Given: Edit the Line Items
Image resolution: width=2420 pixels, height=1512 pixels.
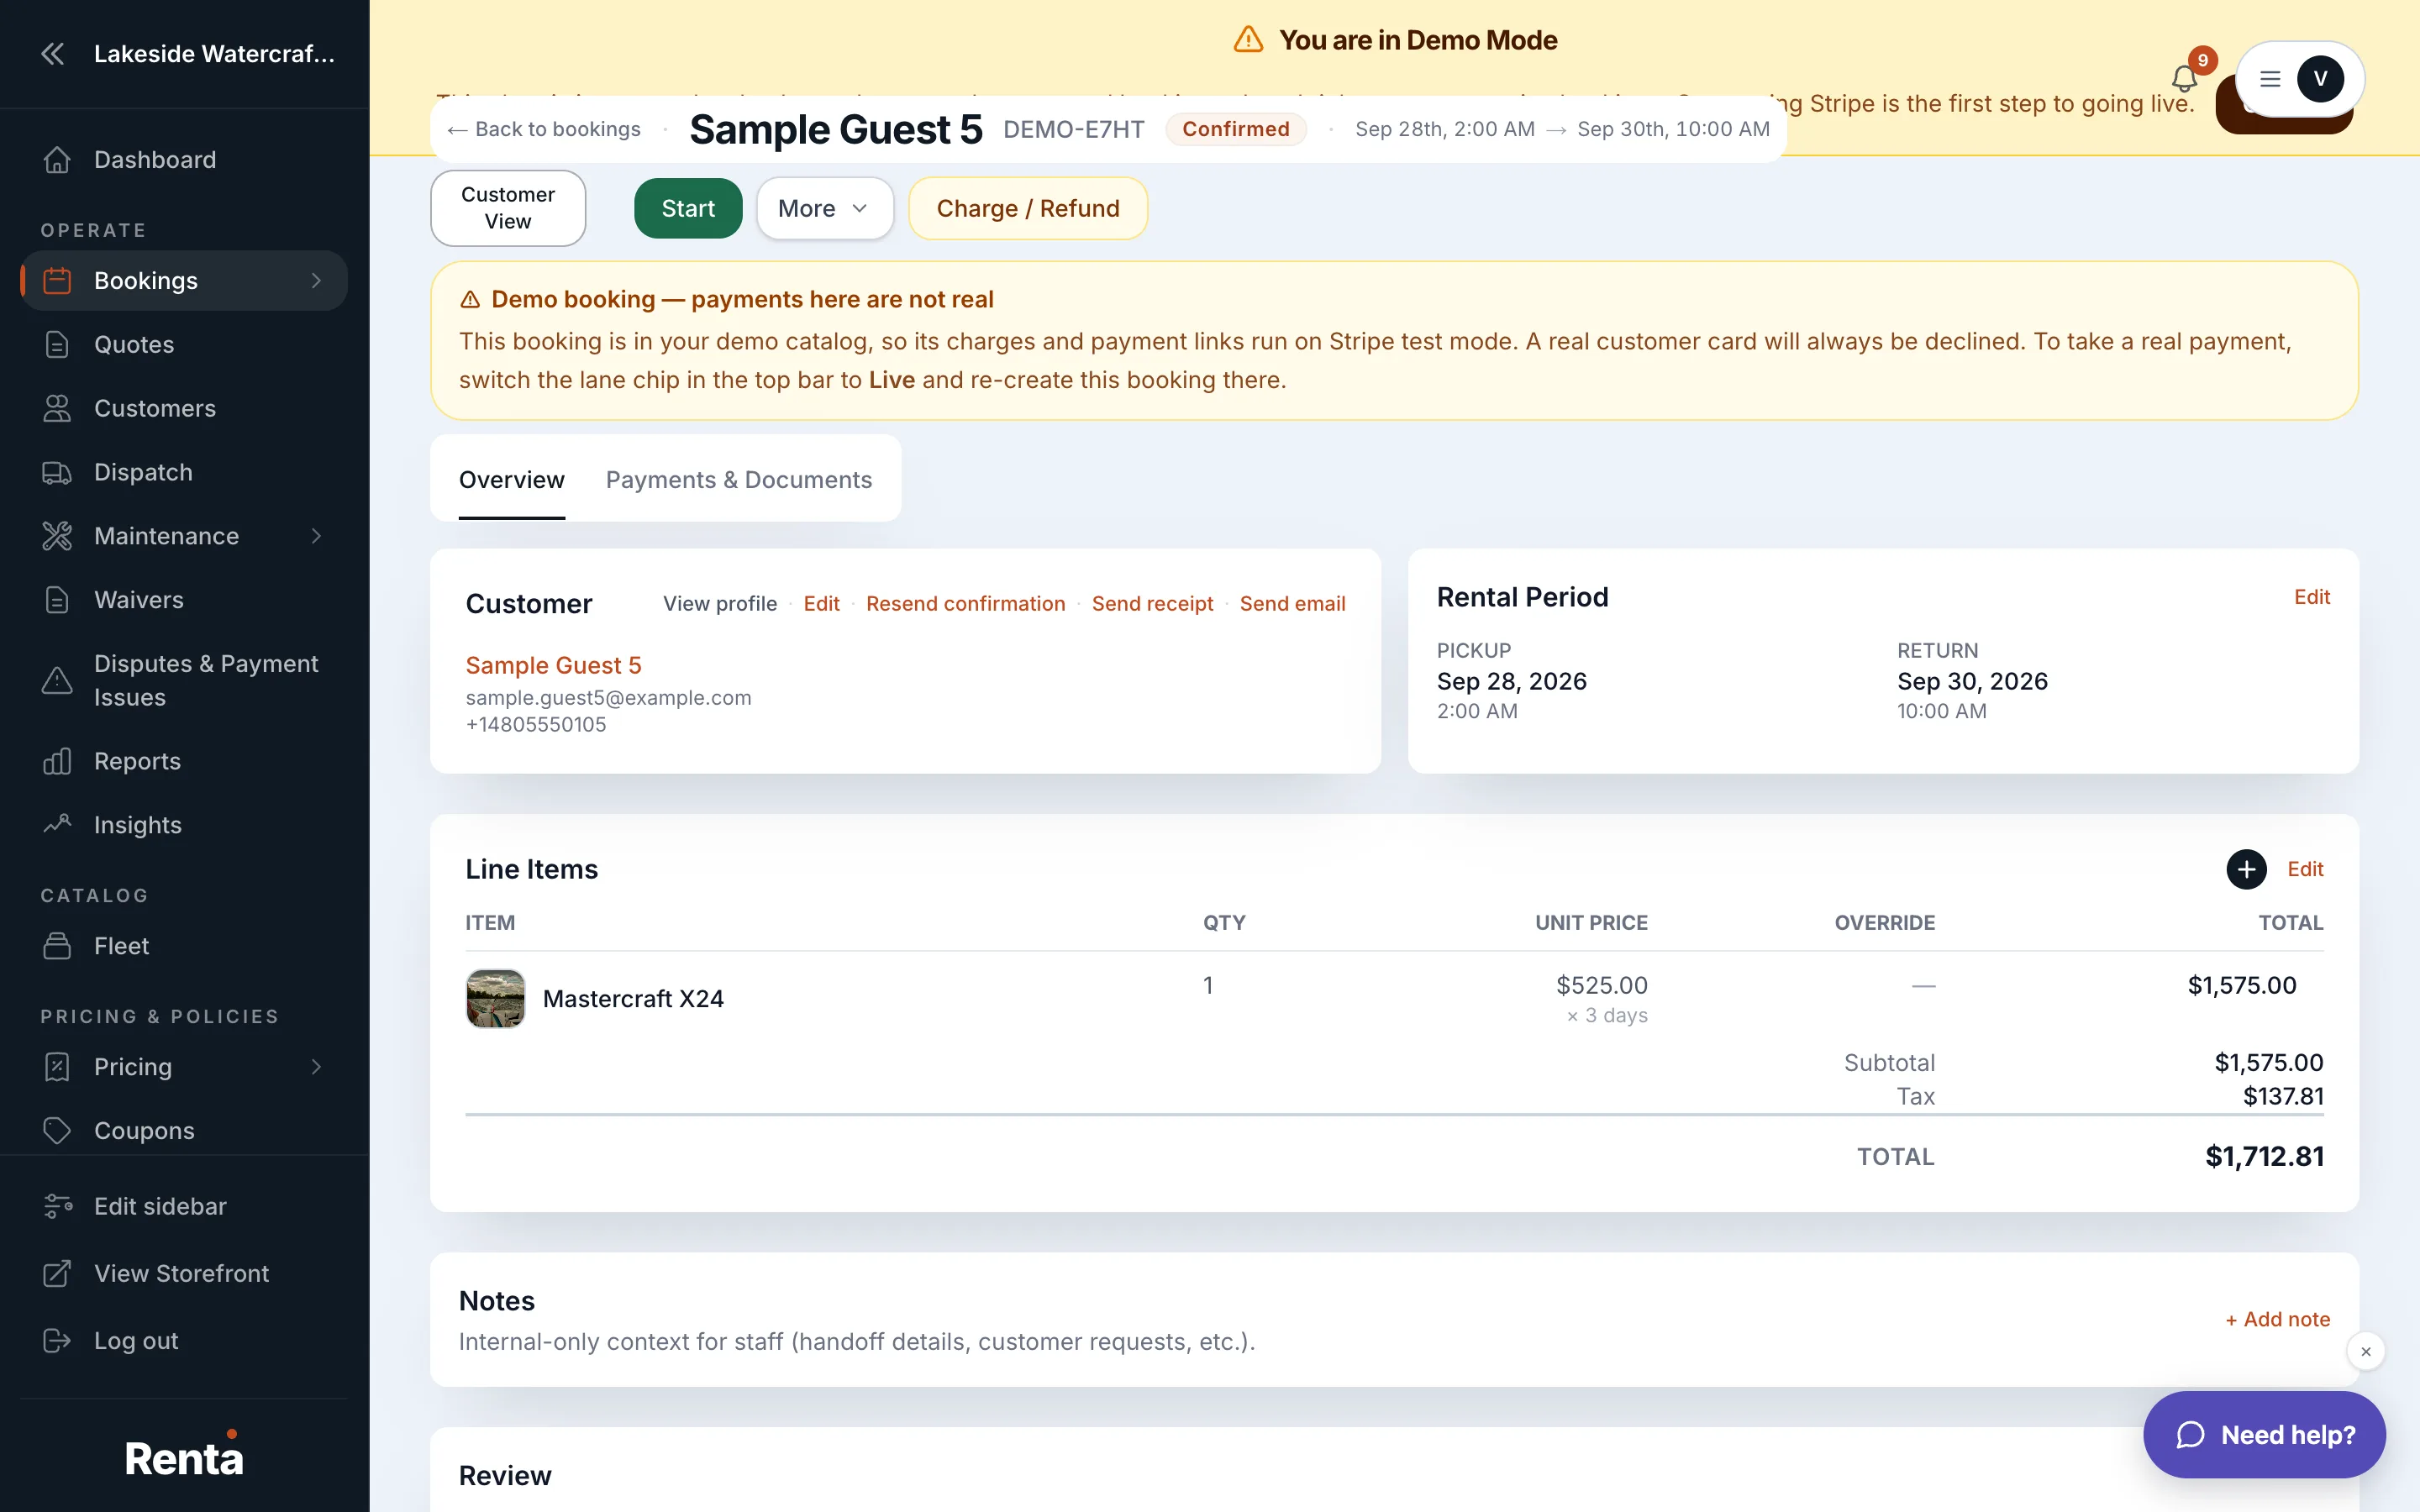Looking at the screenshot, I should click(2305, 870).
